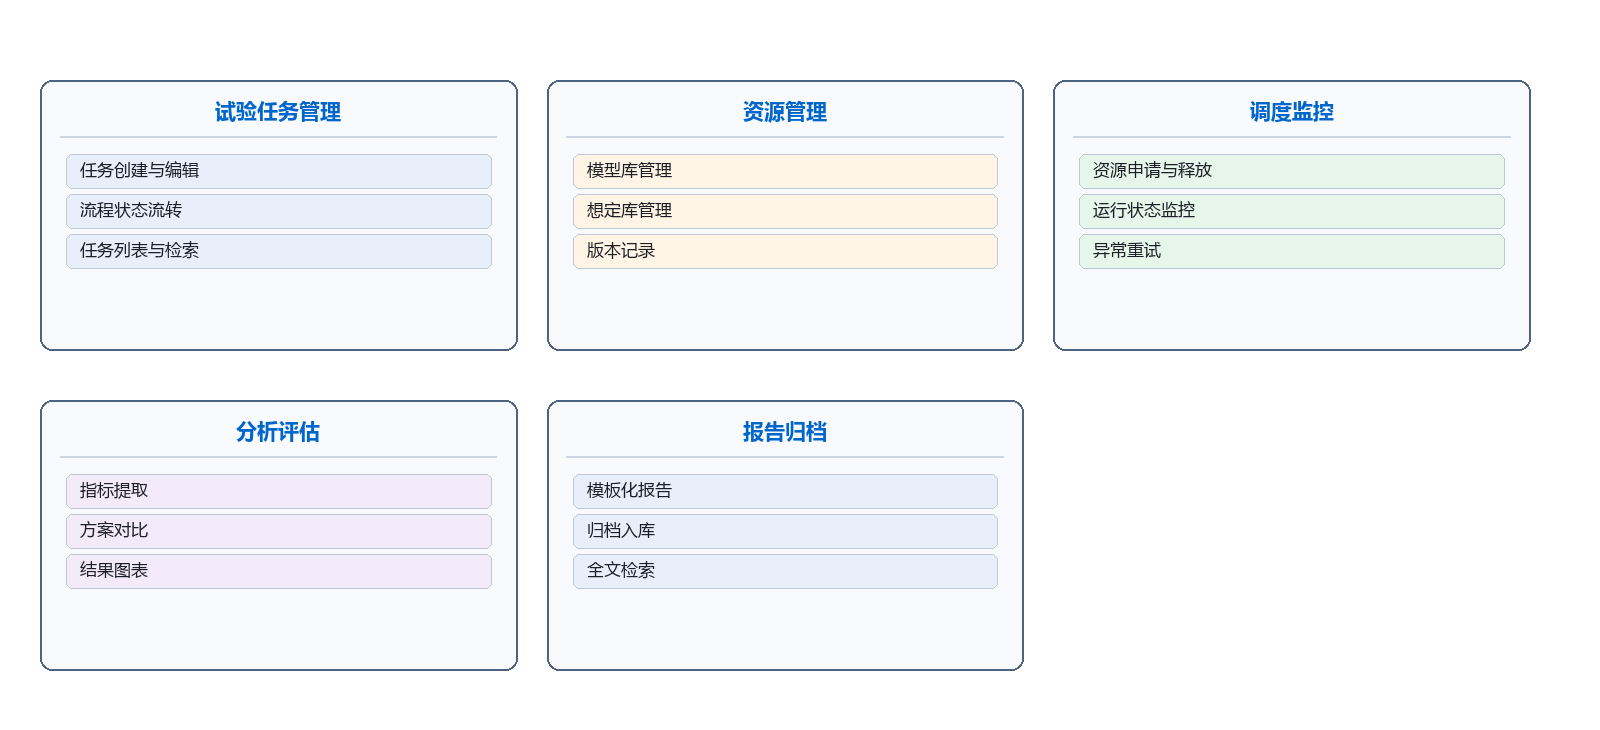Select the 版本记录 entry

pyautogui.click(x=785, y=251)
